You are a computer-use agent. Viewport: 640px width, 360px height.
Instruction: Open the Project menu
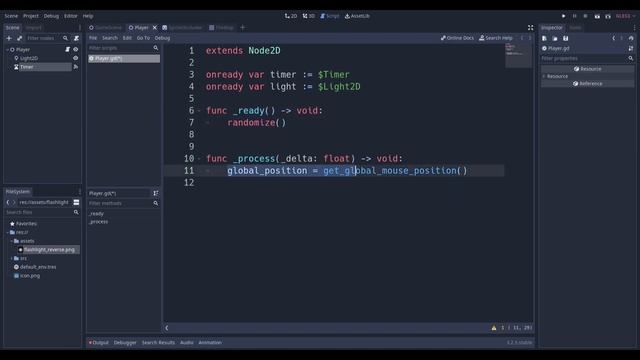click(31, 16)
